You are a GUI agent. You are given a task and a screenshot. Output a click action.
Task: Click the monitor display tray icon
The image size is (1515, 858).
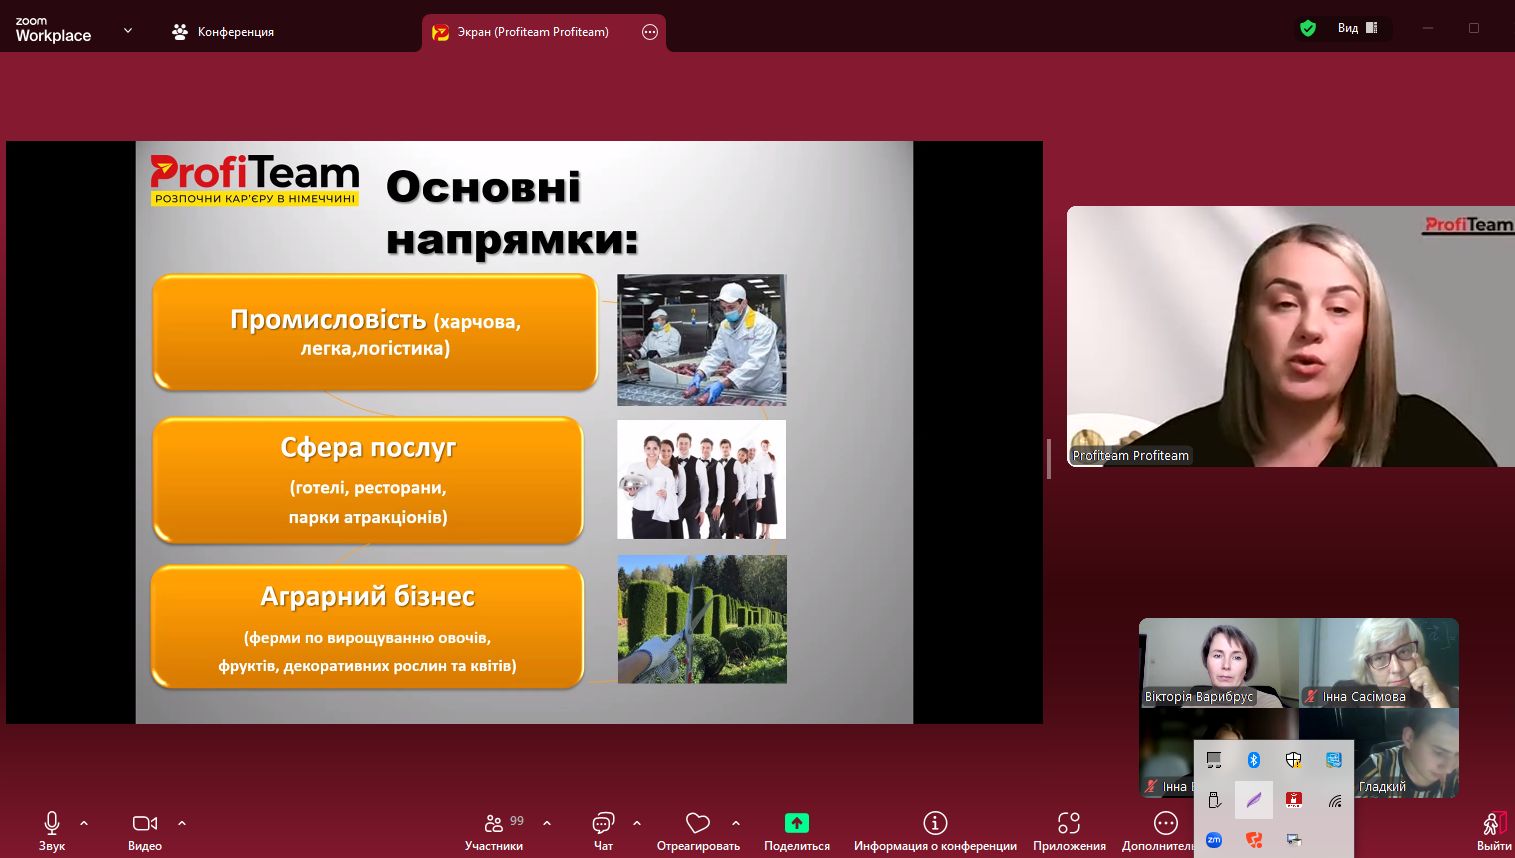(1214, 760)
